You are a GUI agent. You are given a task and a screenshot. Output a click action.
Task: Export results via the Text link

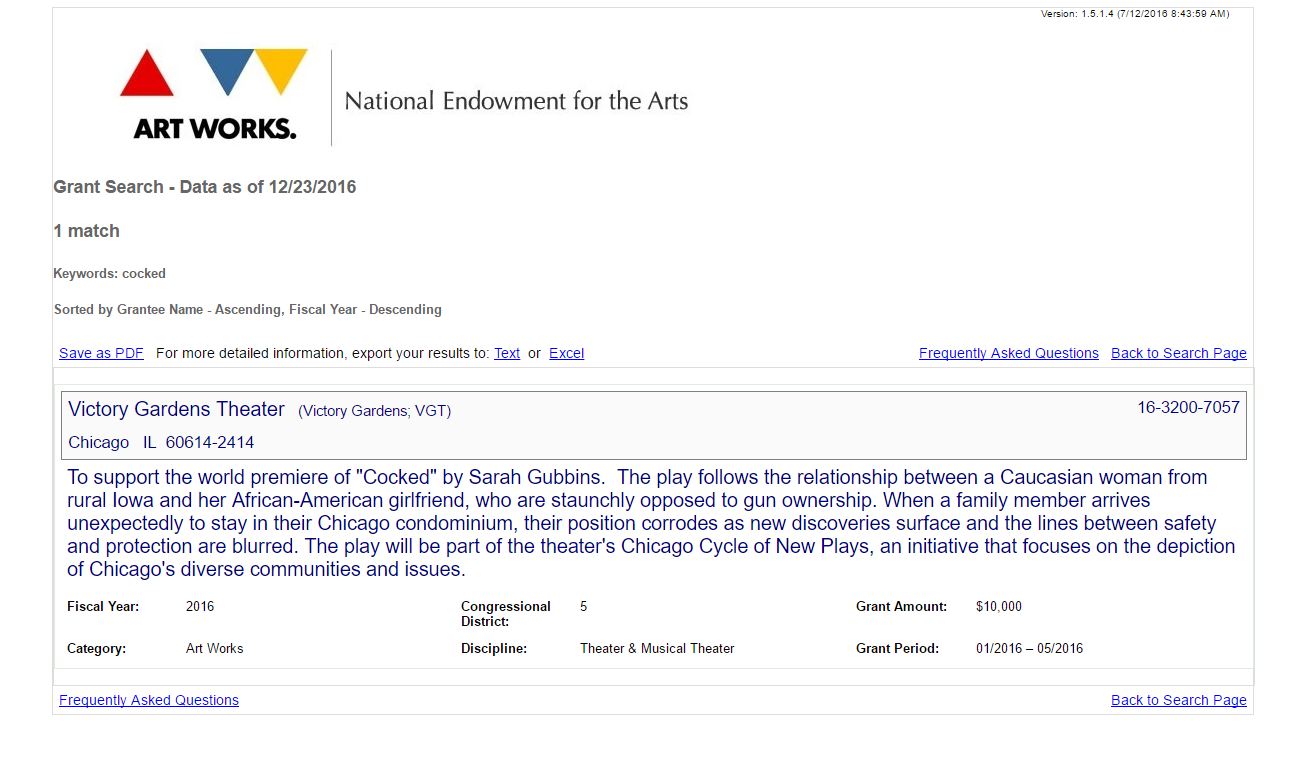point(507,353)
